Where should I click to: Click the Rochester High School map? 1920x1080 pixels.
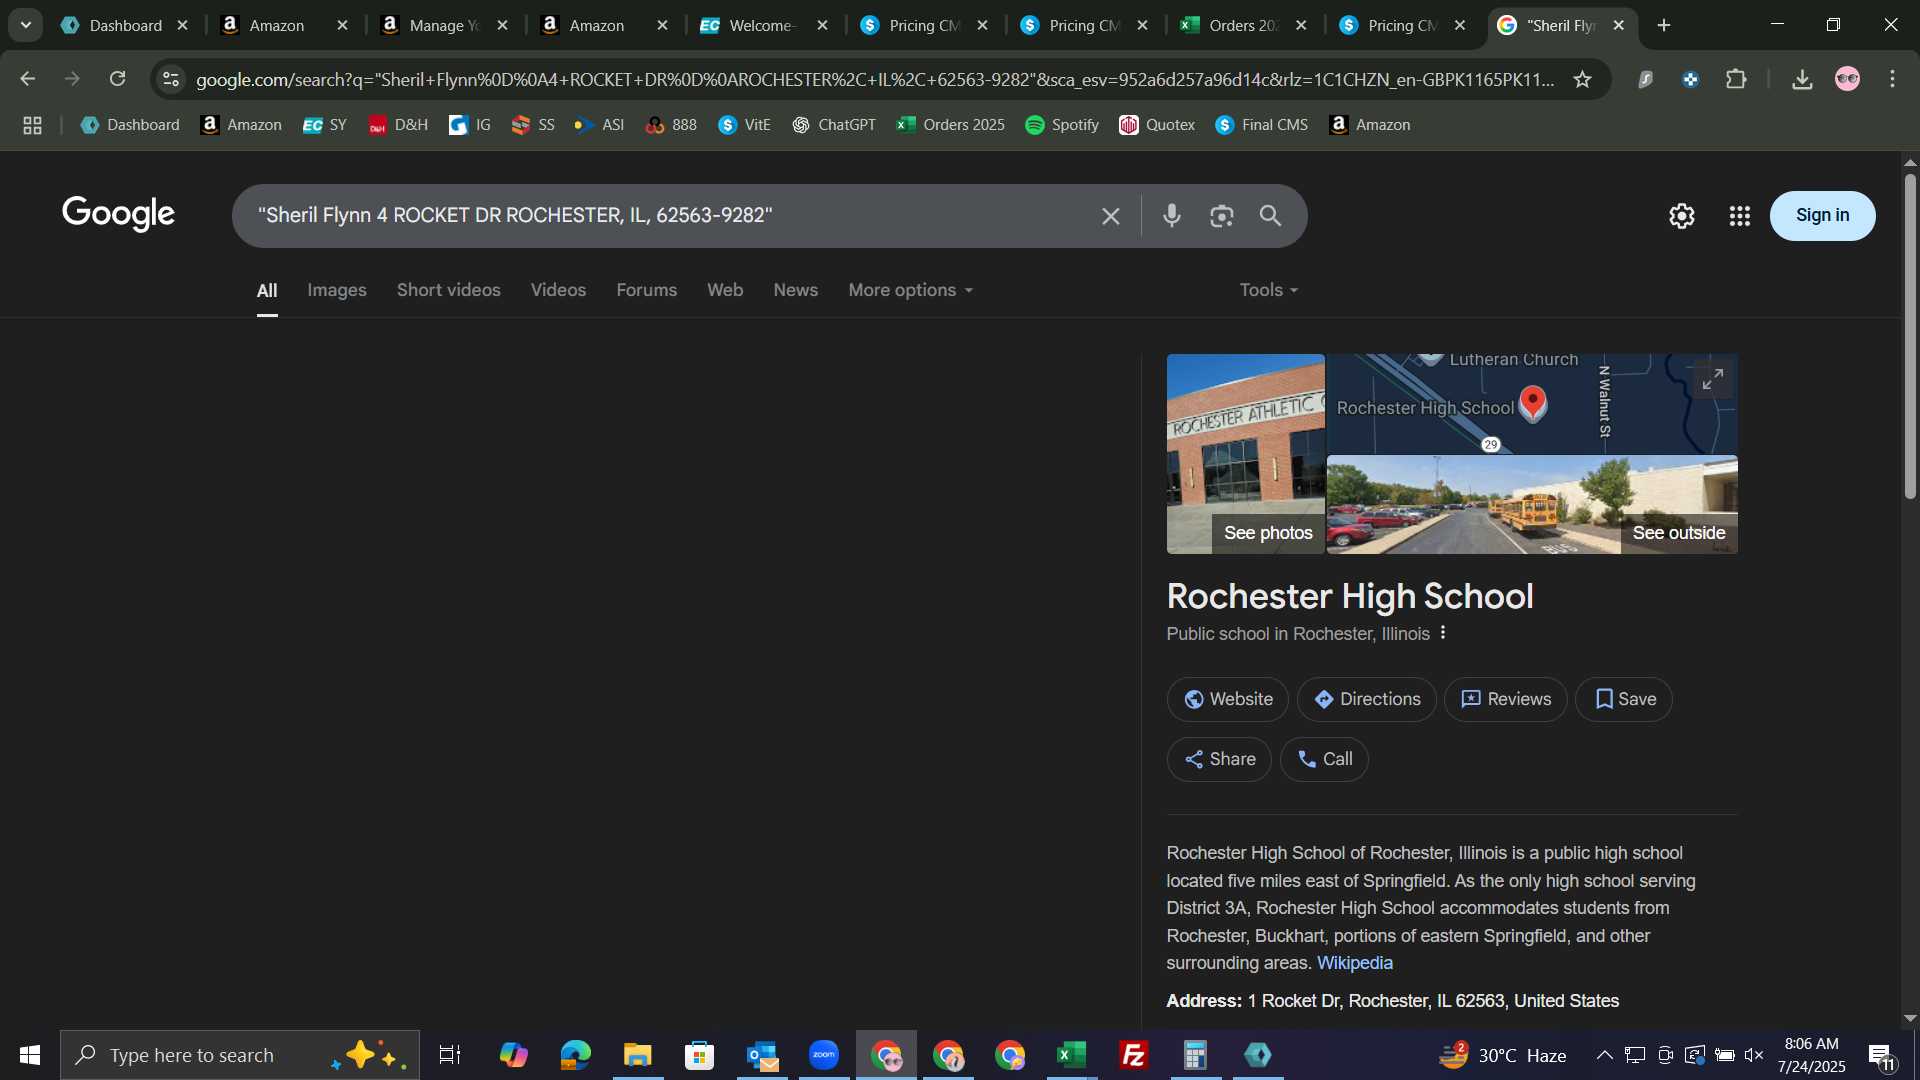point(1532,404)
